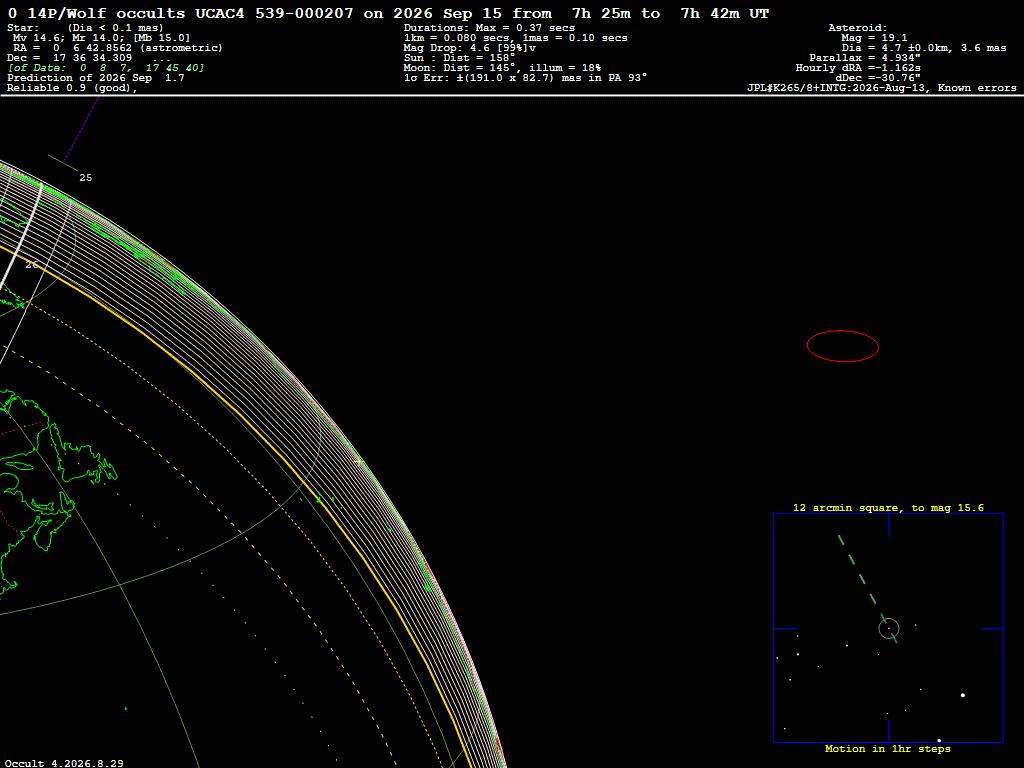1024x768 pixels.
Task: Click the target star circle in finder chart
Action: [x=889, y=628]
